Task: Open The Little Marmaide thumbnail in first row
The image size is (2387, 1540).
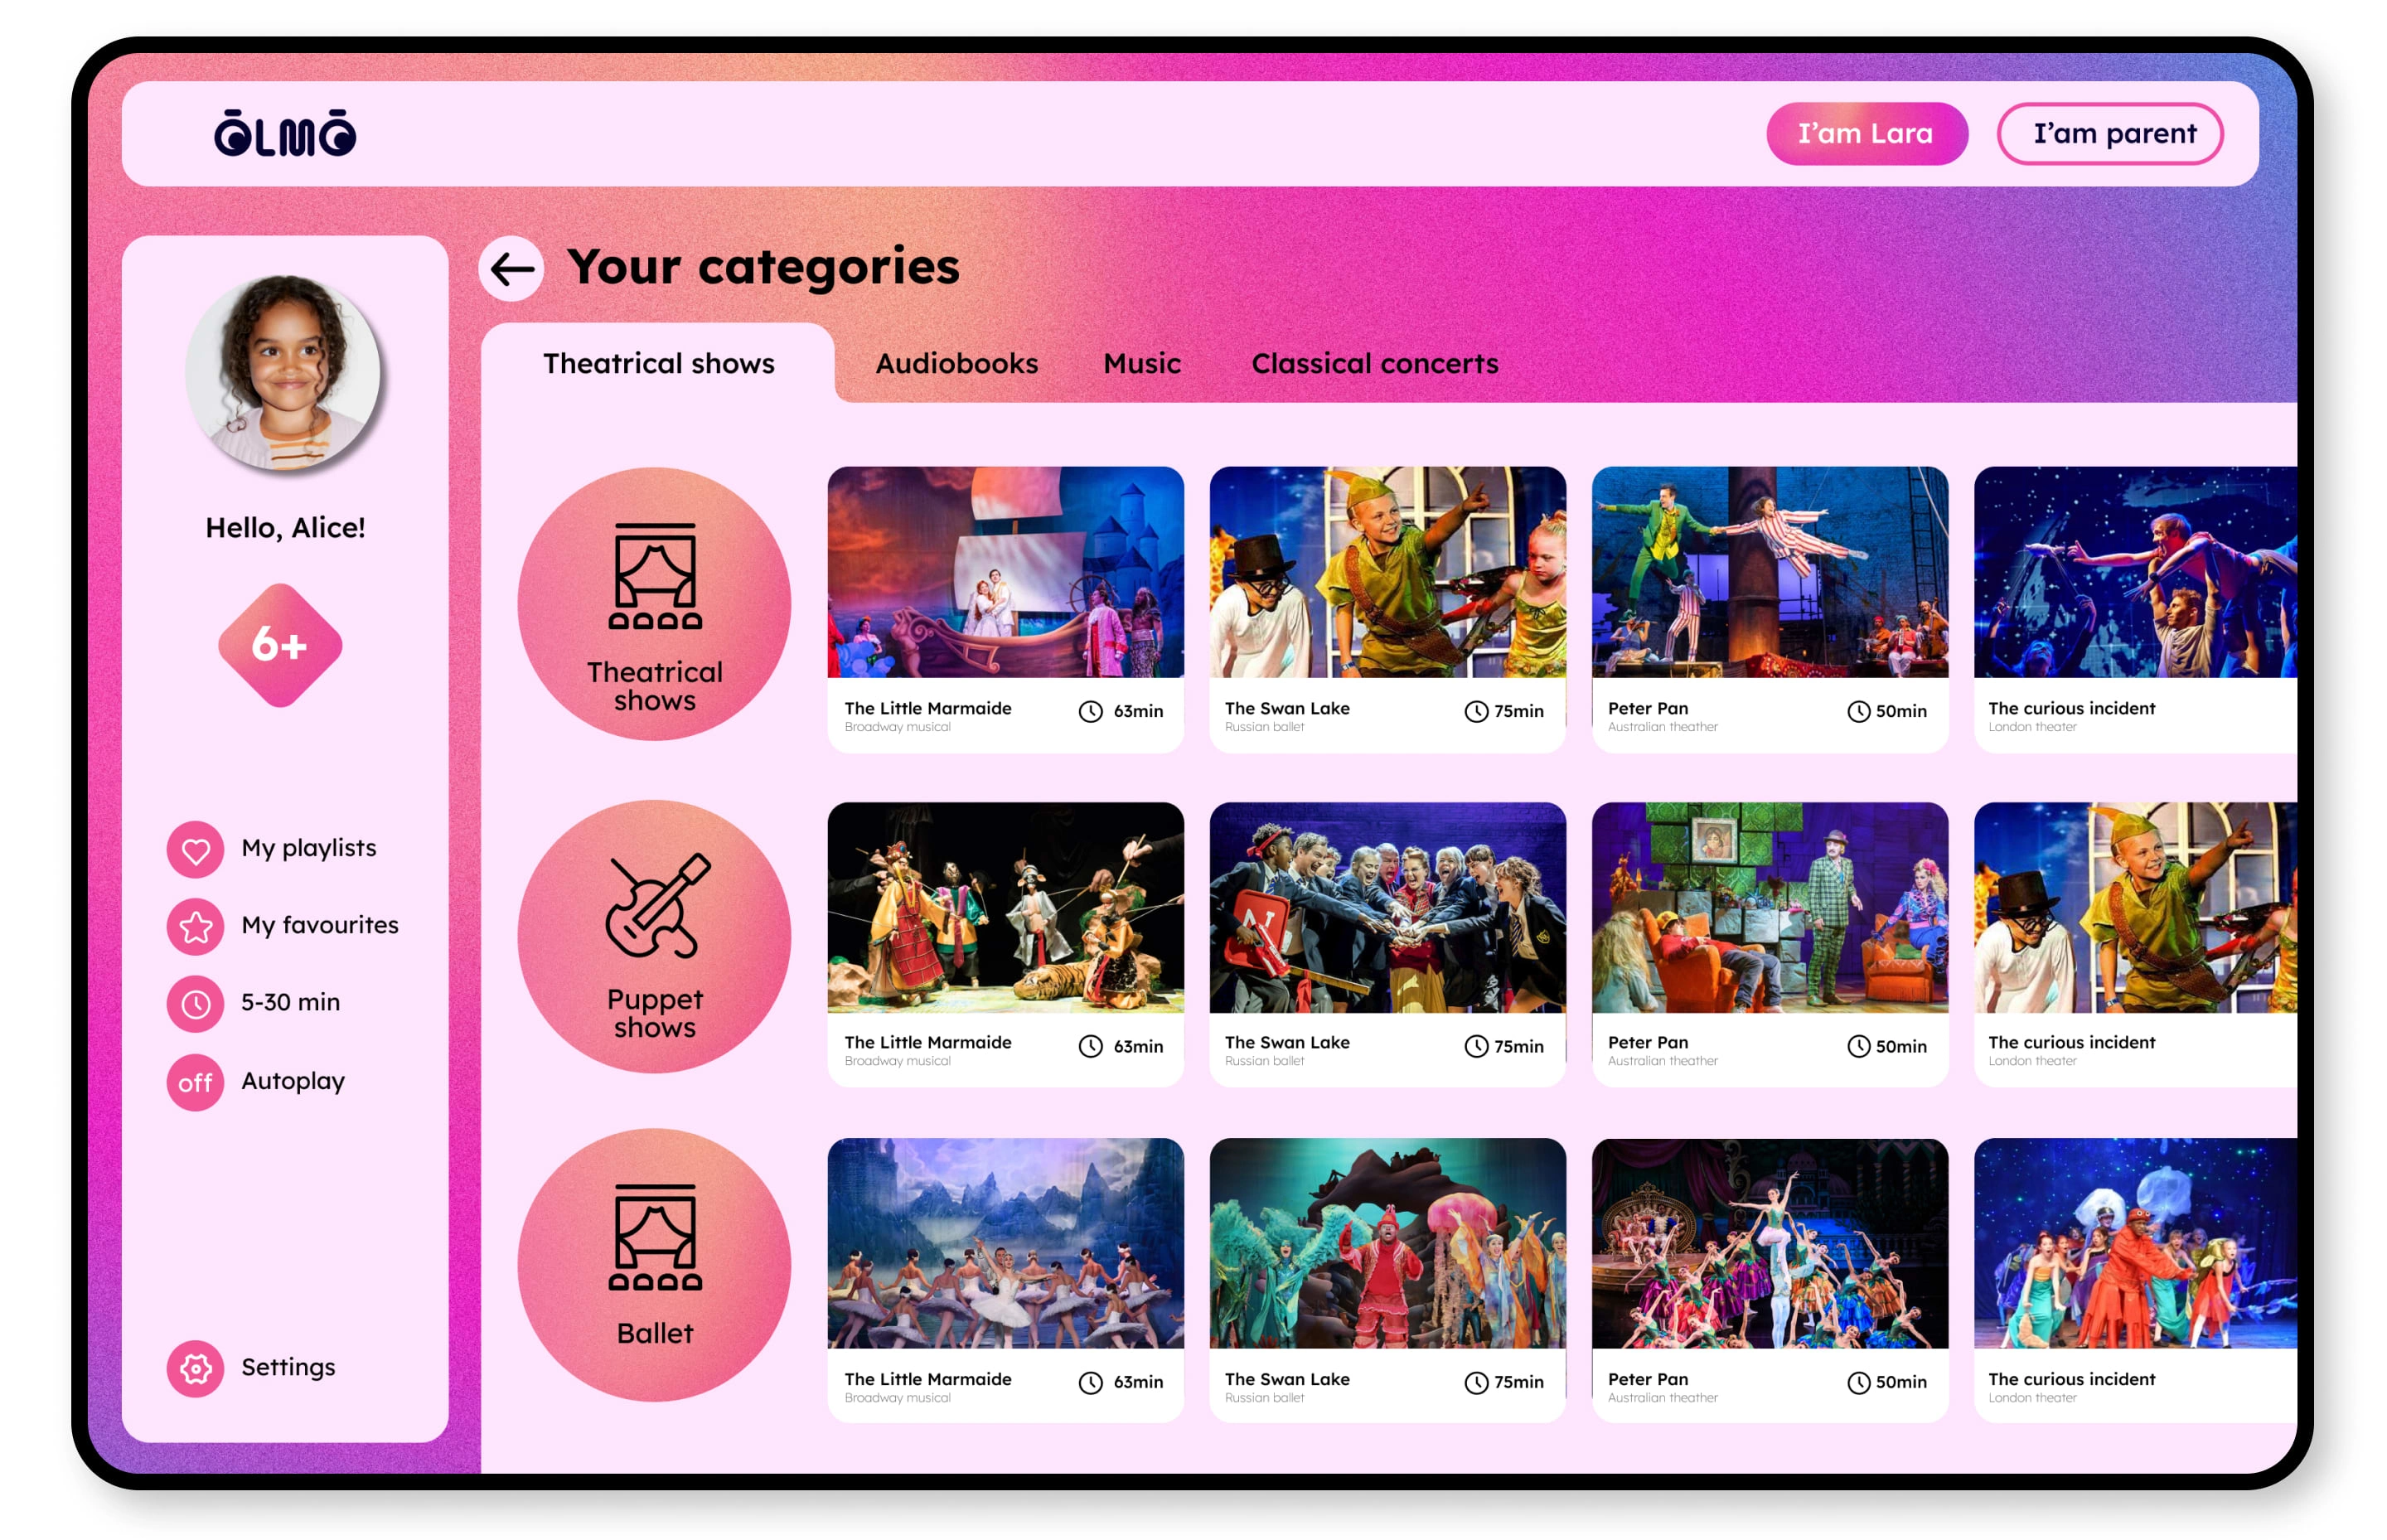Action: click(1005, 573)
